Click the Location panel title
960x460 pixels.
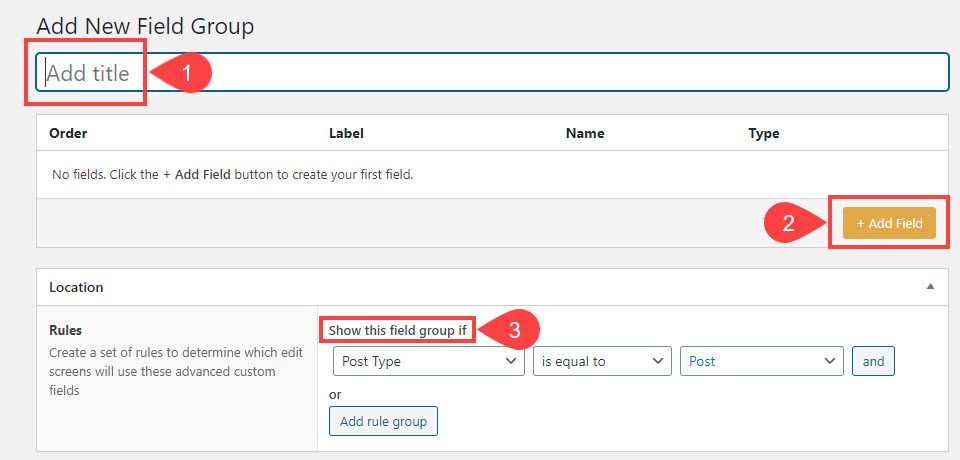(76, 287)
